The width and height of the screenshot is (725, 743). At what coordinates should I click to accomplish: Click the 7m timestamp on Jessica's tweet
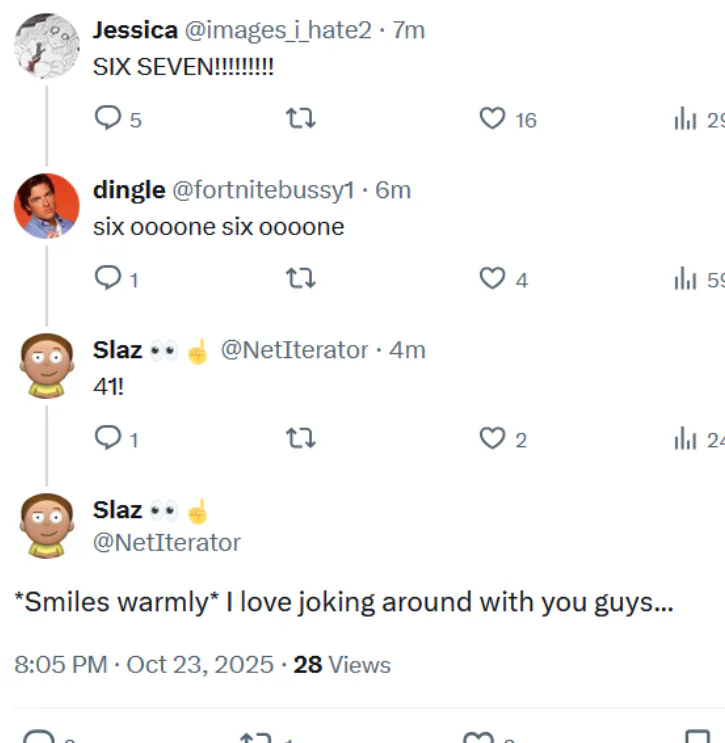click(x=409, y=30)
